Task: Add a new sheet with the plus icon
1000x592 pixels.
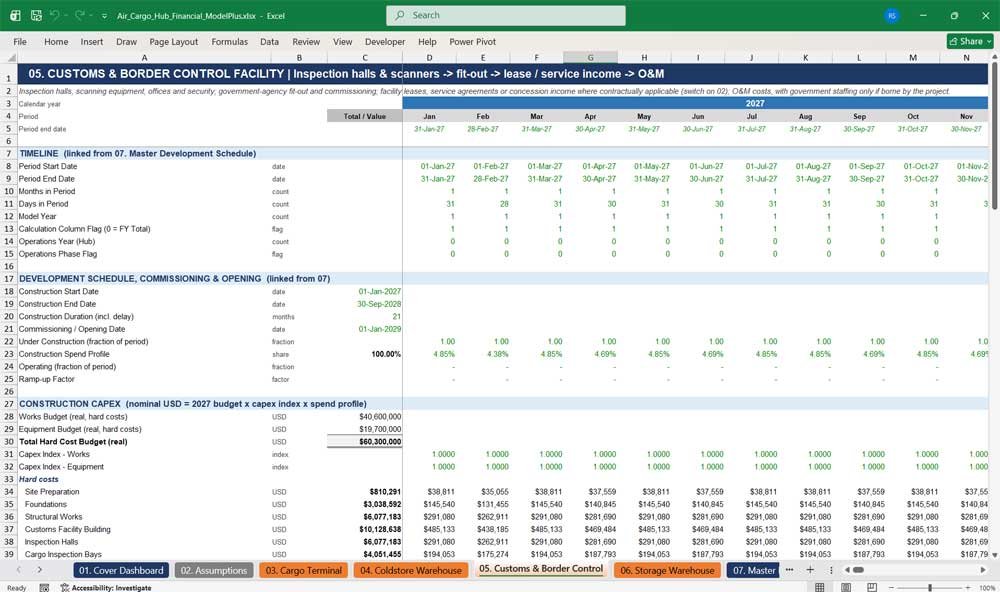Action: (x=810, y=570)
